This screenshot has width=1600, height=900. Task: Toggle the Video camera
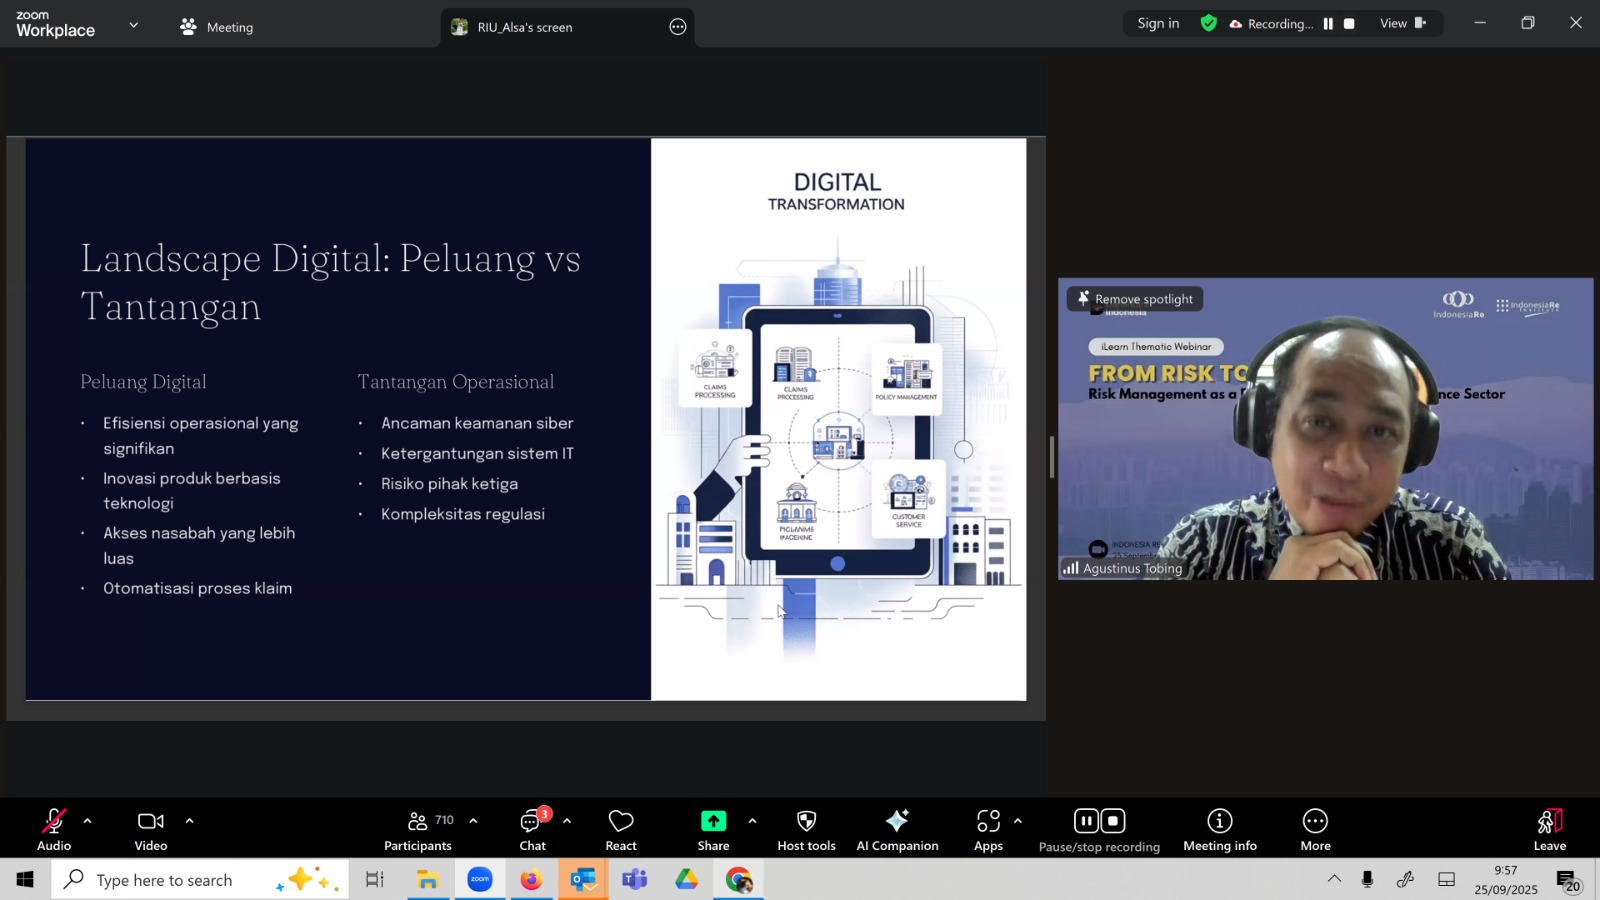click(151, 830)
